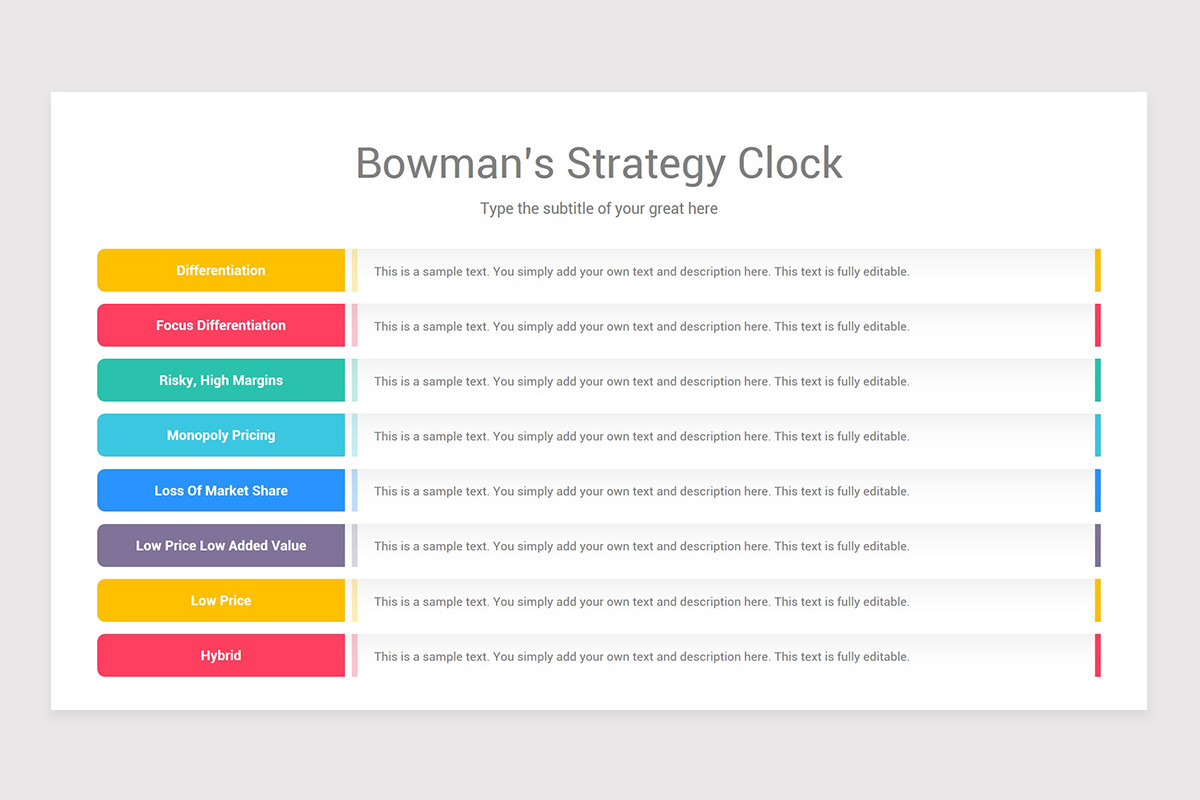Select the cyan Monopoly Pricing label
This screenshot has width=1200, height=800.
(221, 435)
